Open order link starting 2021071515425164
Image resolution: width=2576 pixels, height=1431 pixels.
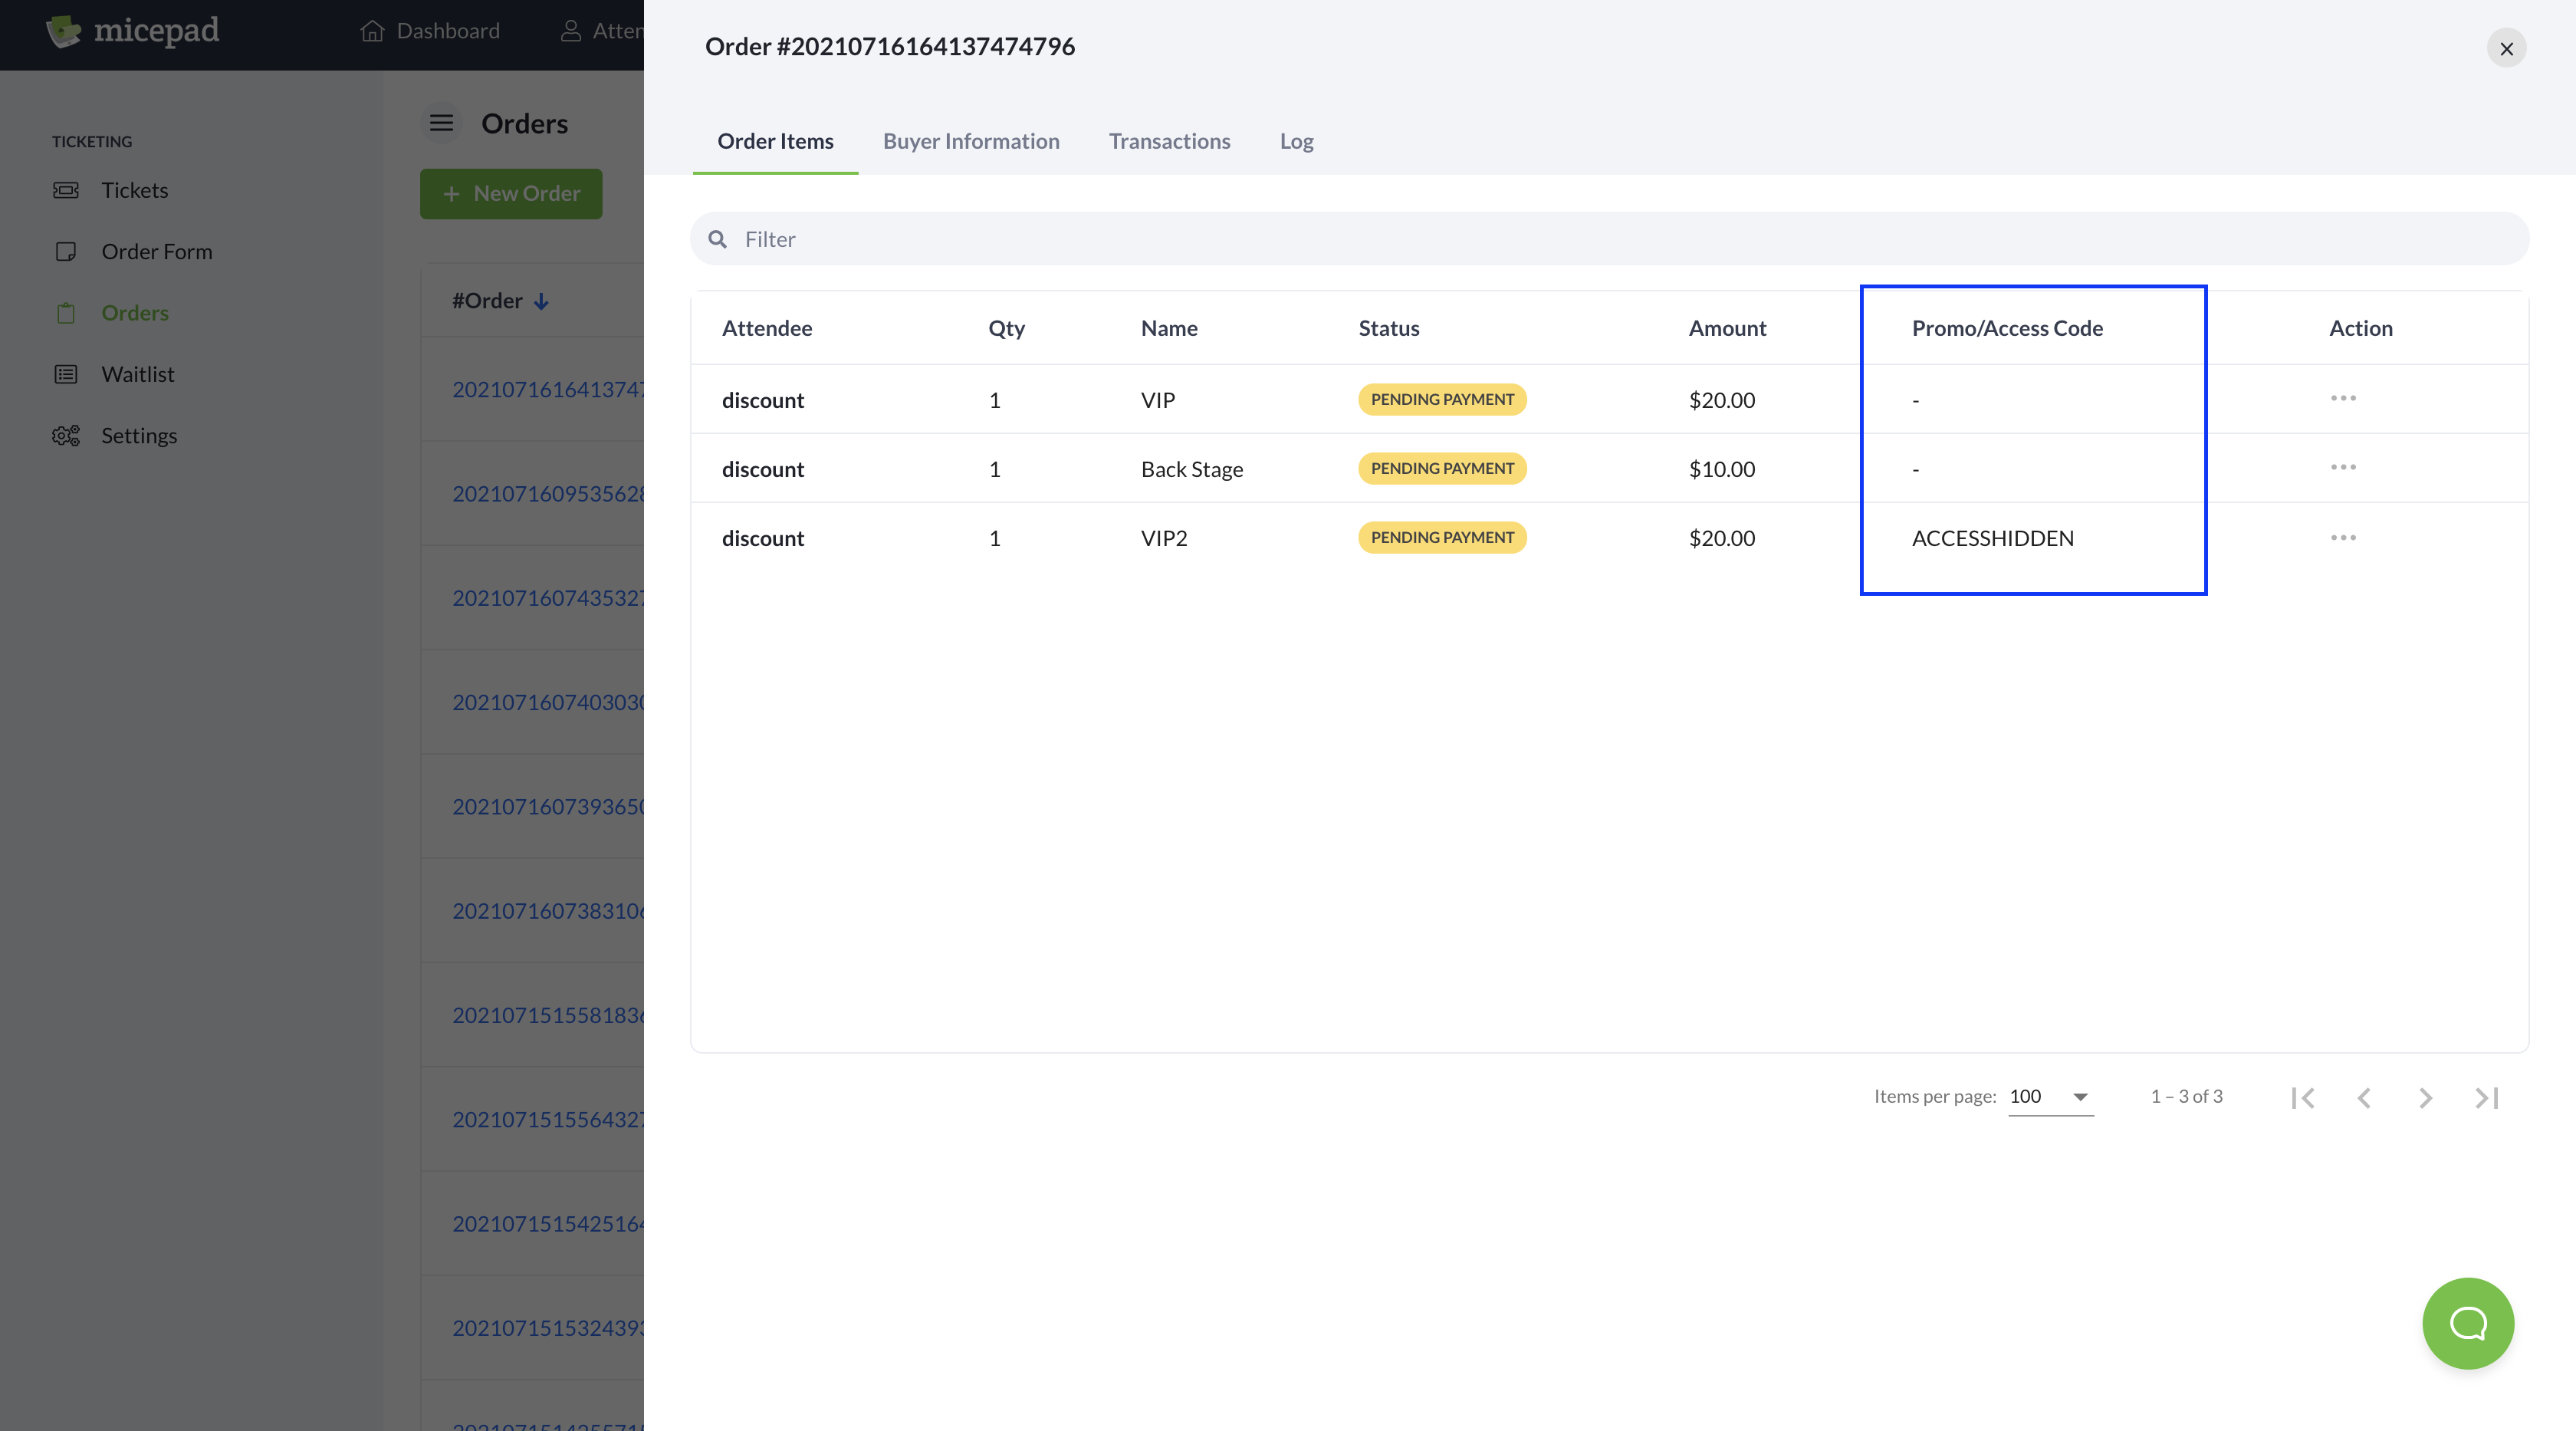548,1223
